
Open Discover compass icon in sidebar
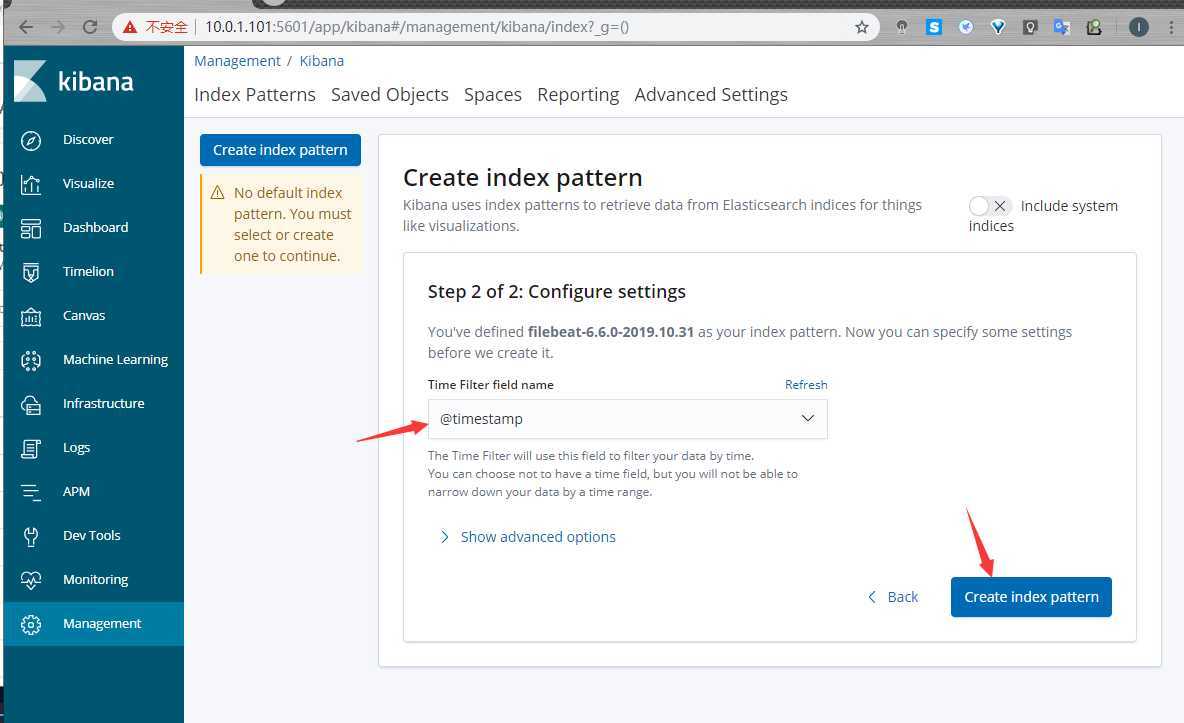pos(31,141)
